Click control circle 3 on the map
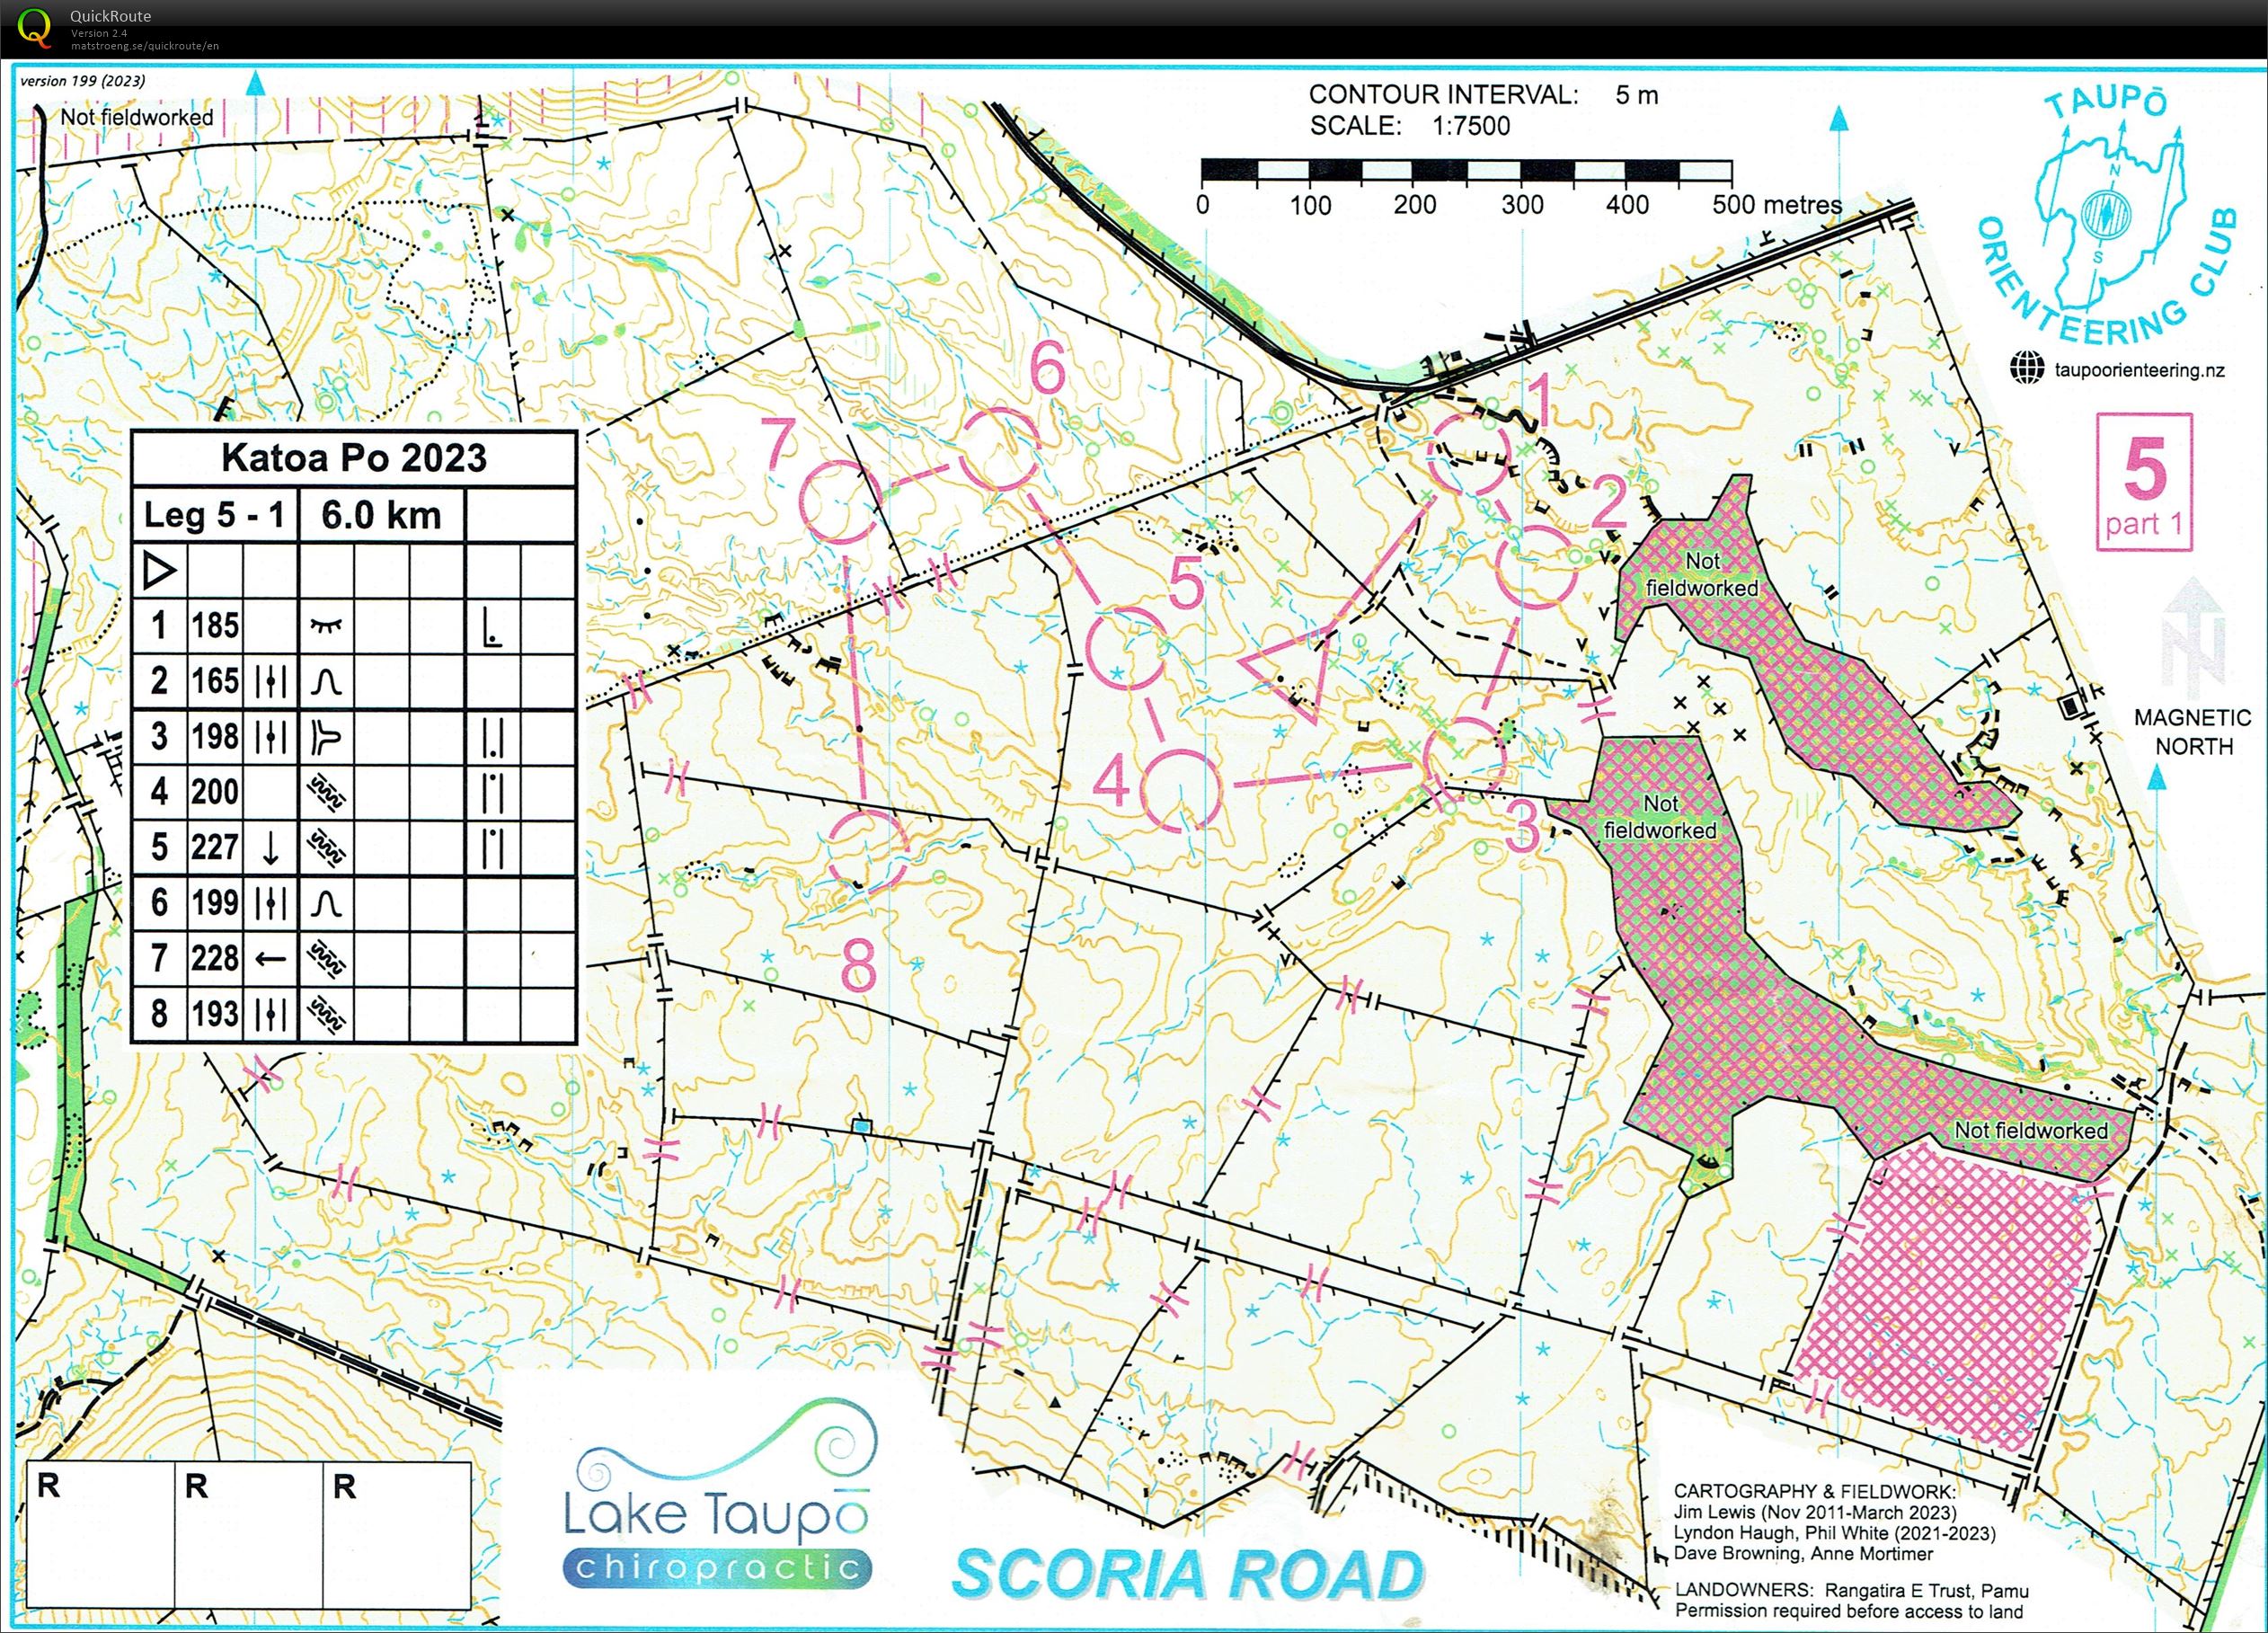Viewport: 2268px width, 1633px height. pos(1465,757)
